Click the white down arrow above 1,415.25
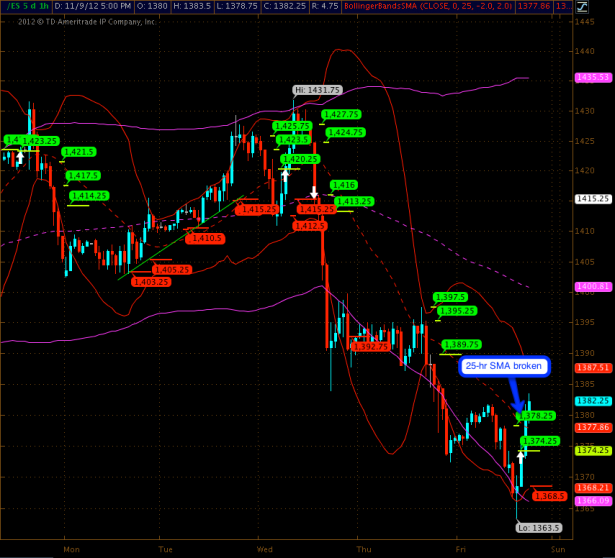 [314, 192]
